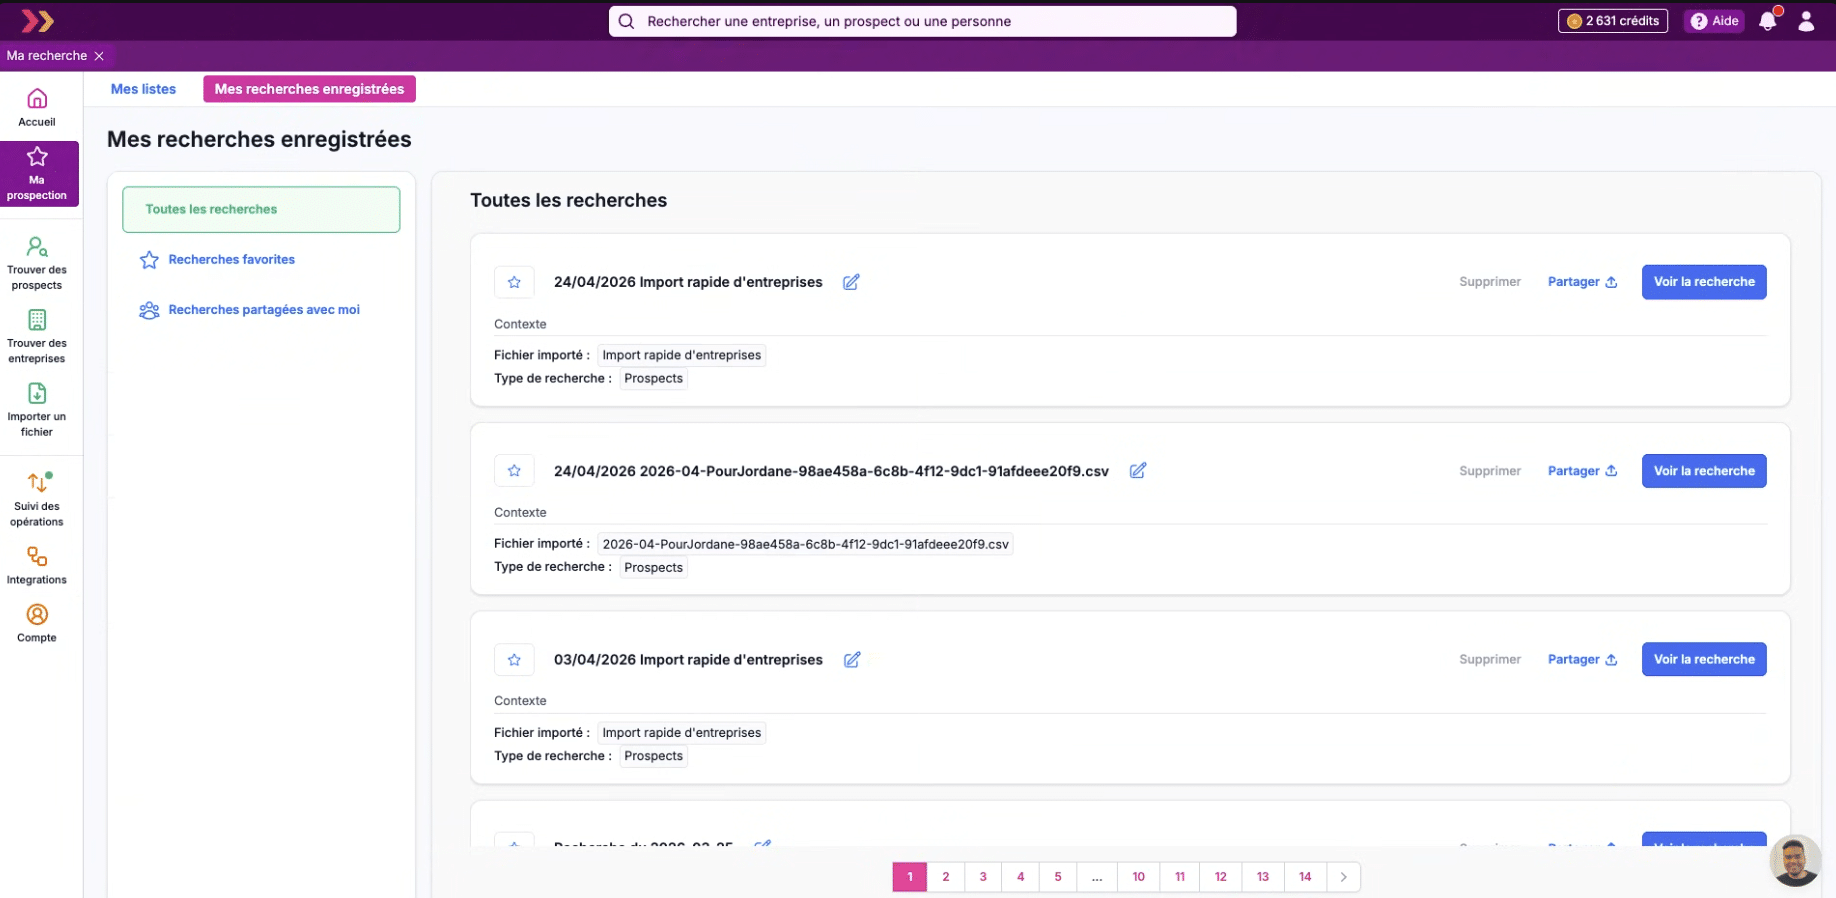The height and width of the screenshot is (898, 1836).
Task: Open Compte in the sidebar
Action: tap(37, 624)
